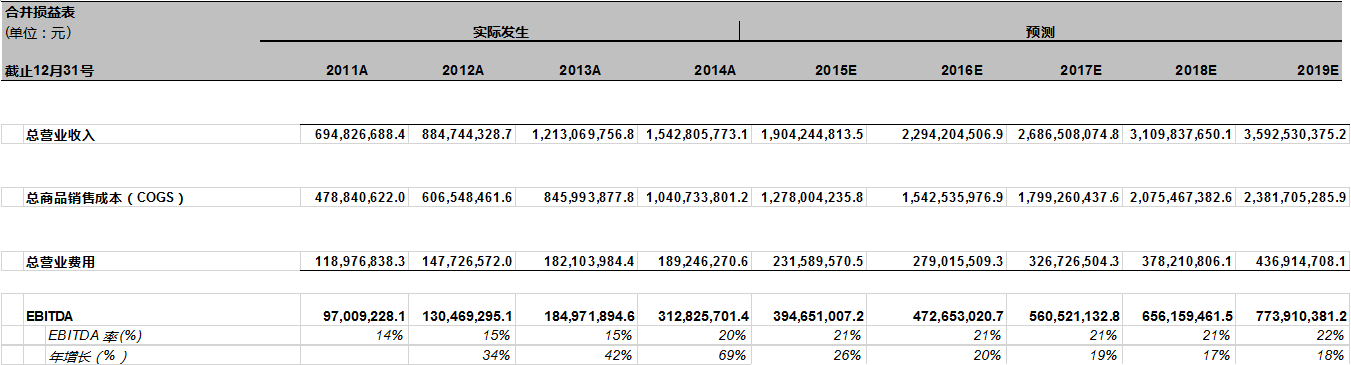Select the 2011A revenue cell 694,826,688.4
1351x365 pixels.
point(354,135)
